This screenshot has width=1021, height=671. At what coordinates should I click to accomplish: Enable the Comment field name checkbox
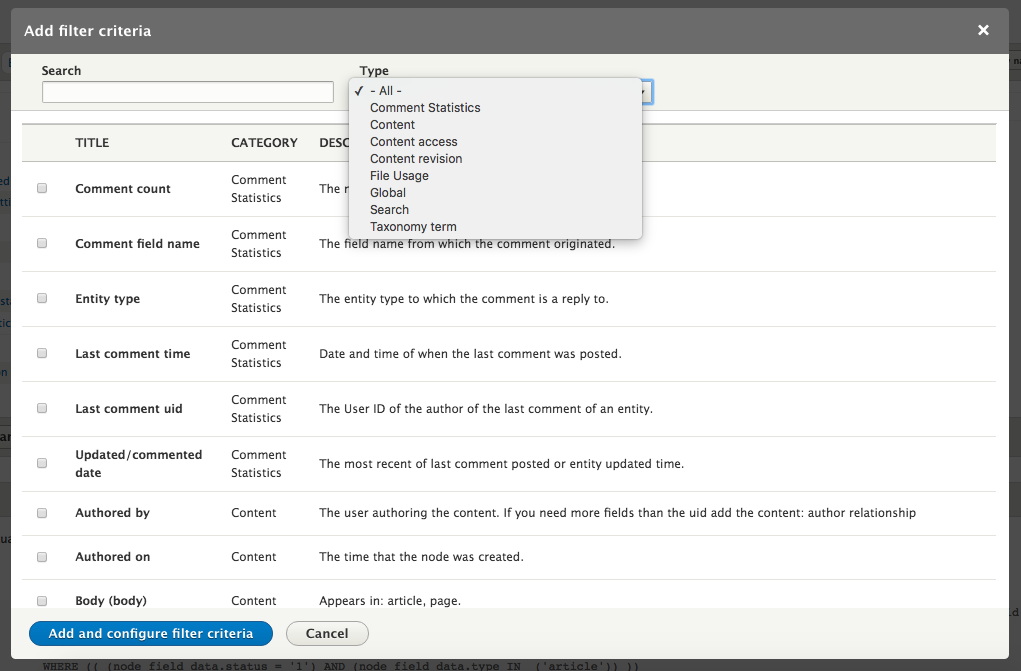(42, 243)
